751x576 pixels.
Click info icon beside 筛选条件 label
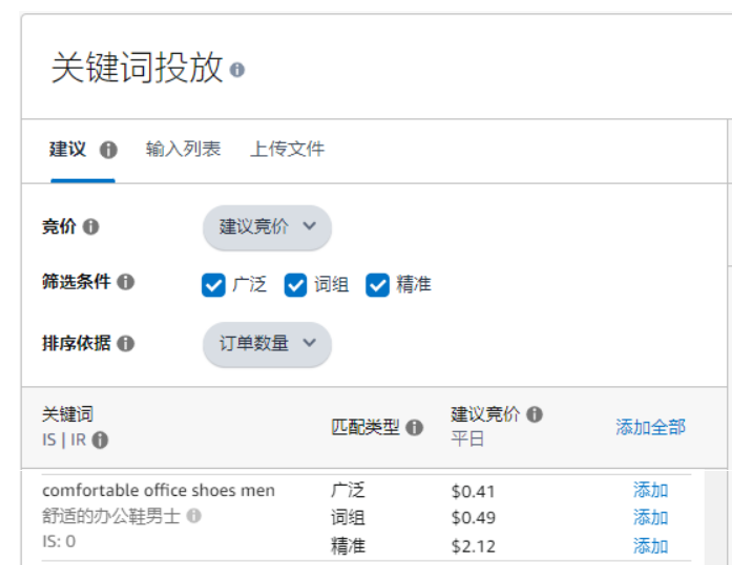pos(126,283)
